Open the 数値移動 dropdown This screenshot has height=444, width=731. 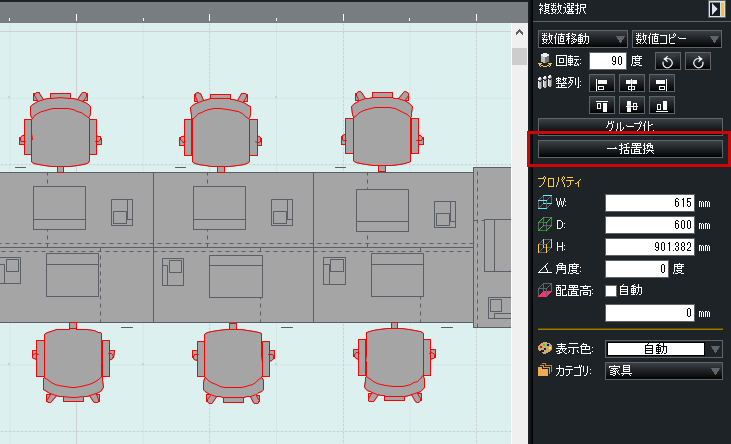(x=582, y=39)
